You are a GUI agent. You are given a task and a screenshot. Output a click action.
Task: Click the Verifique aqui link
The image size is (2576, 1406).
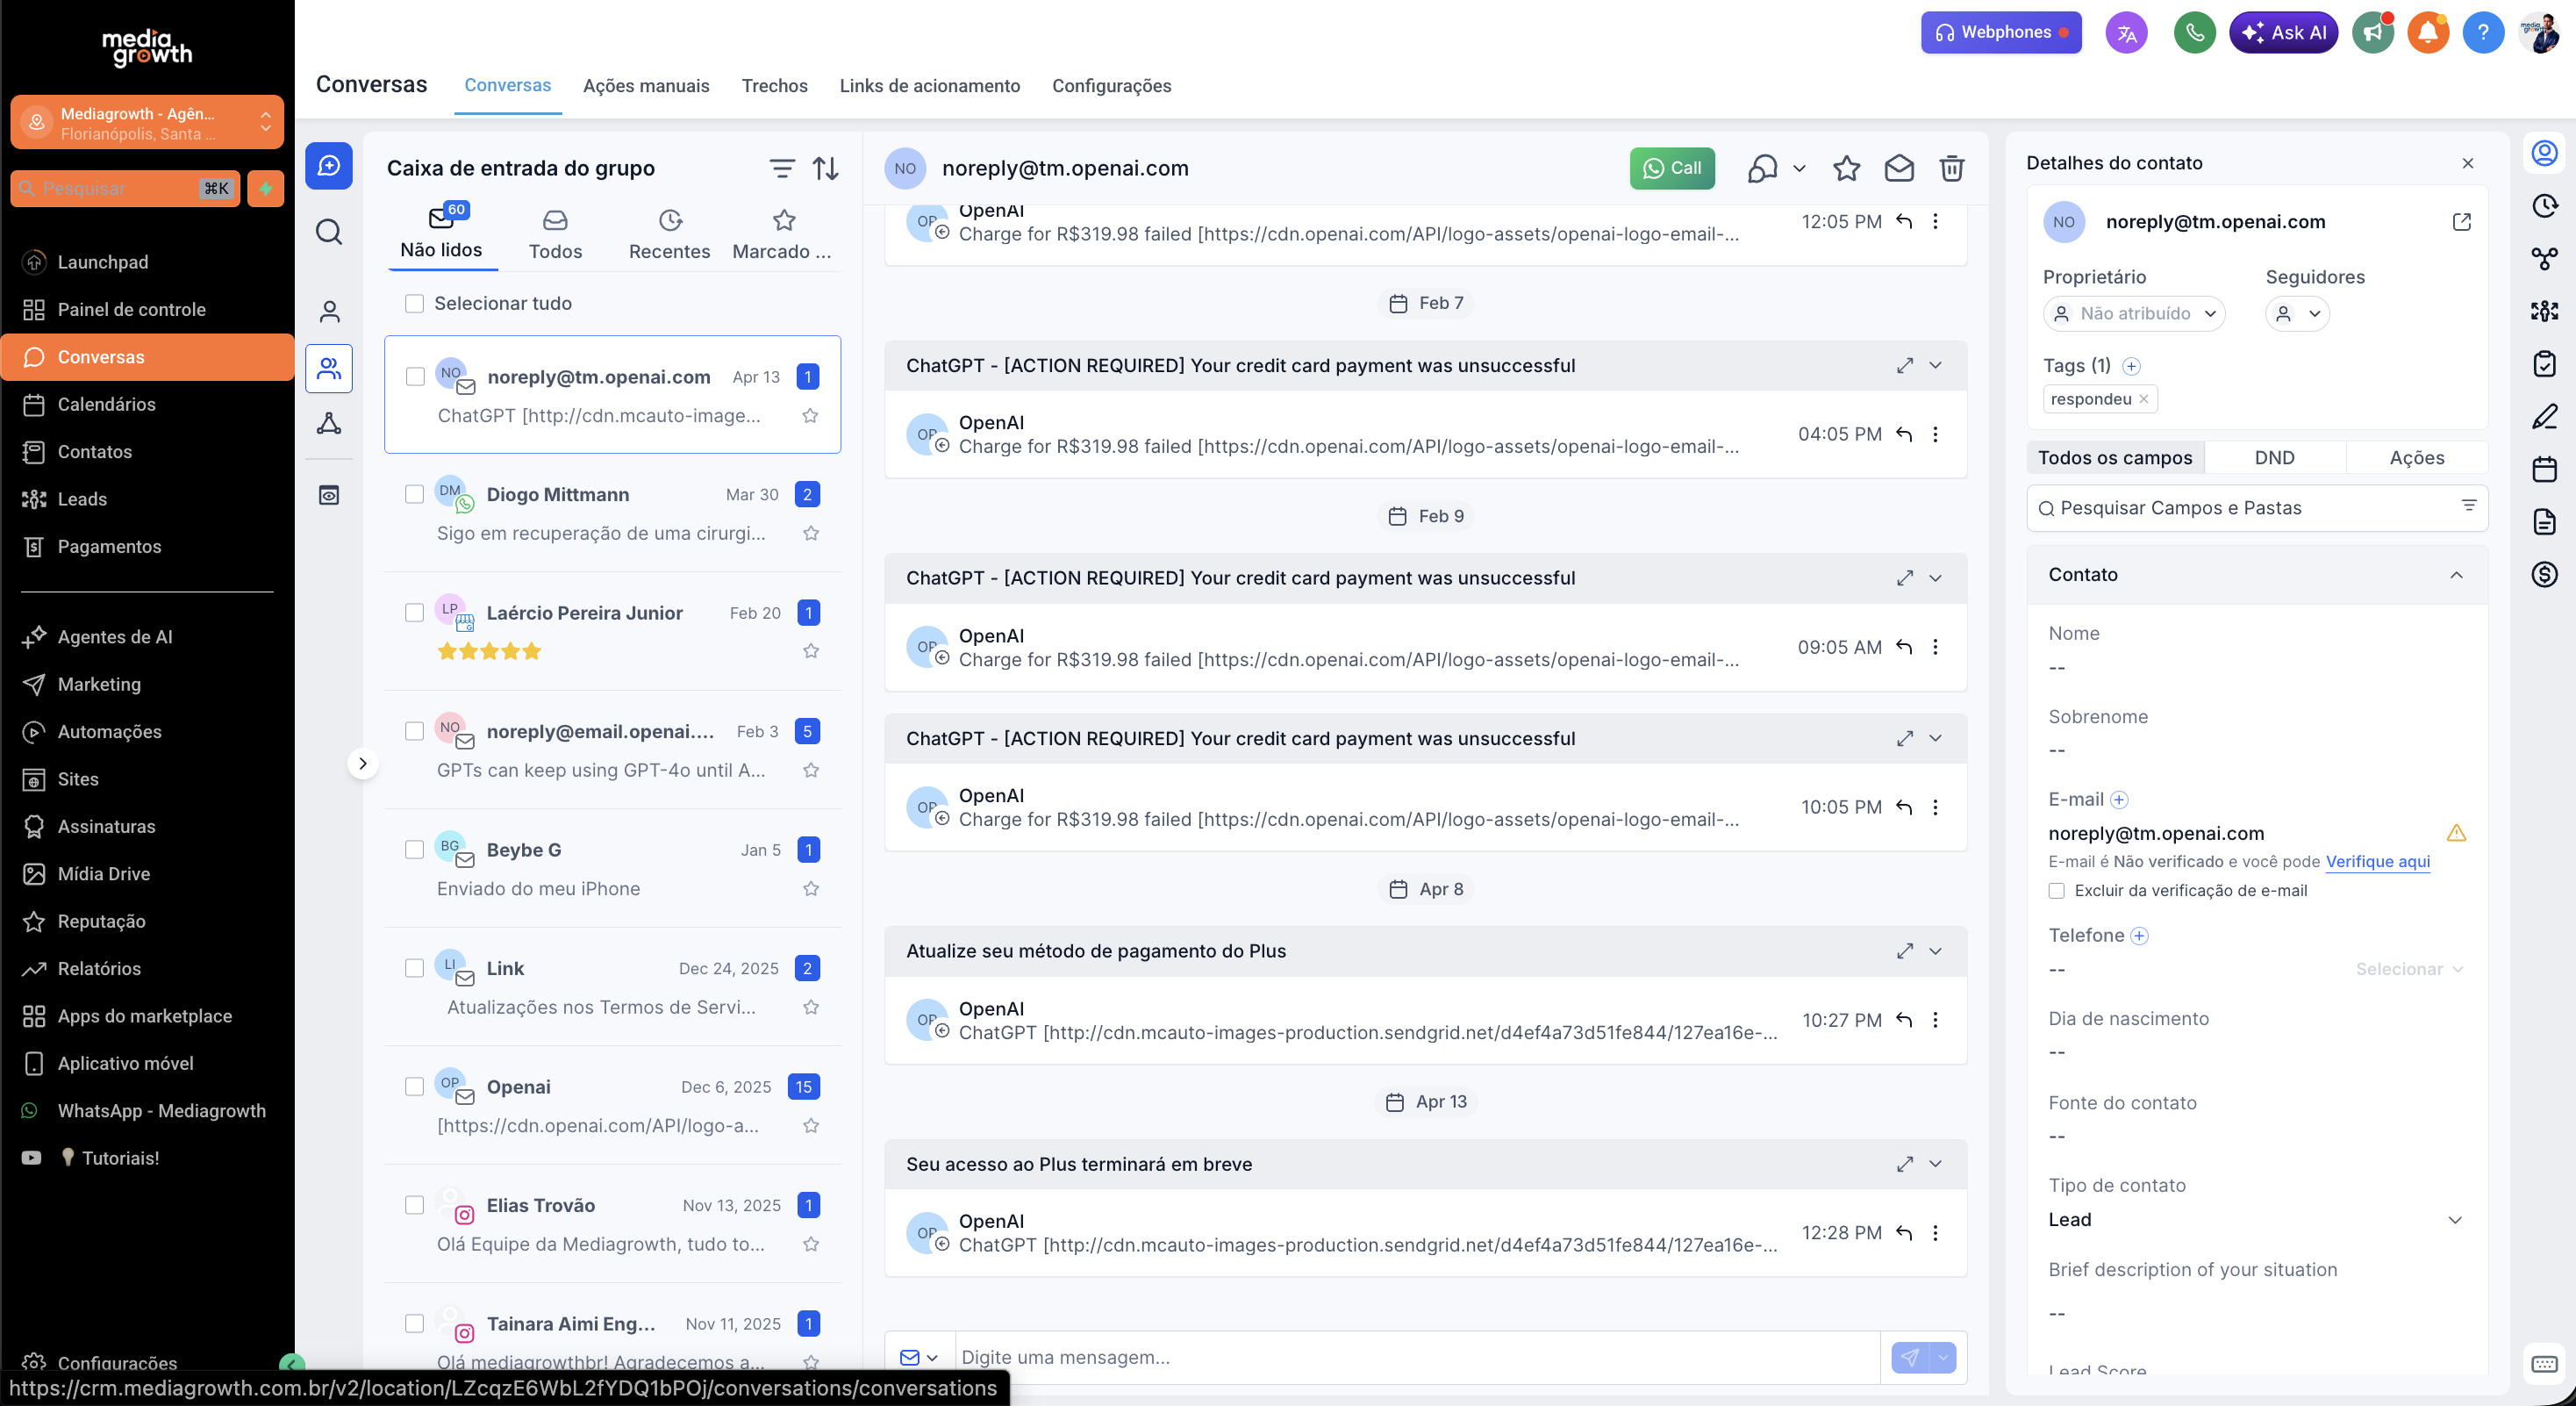2377,862
